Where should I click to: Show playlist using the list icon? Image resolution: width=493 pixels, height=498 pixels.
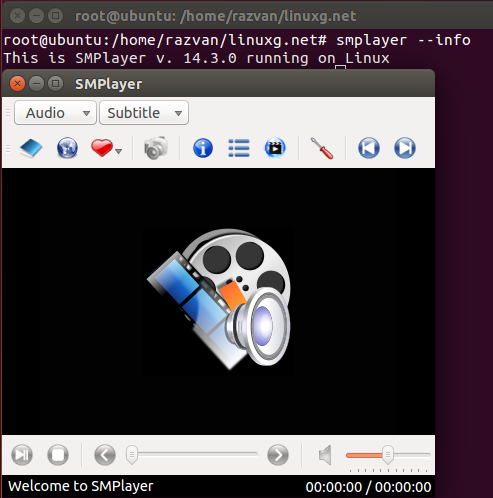coord(239,148)
